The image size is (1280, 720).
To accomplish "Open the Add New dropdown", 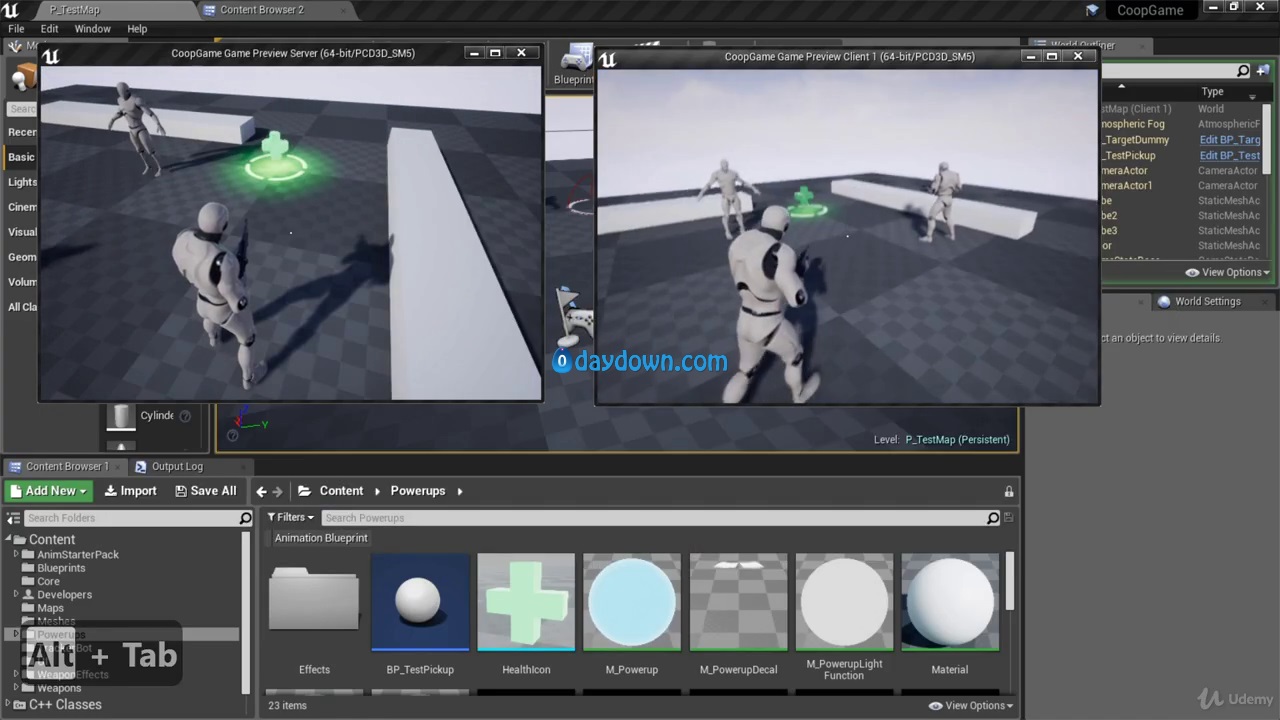I will [x=49, y=491].
